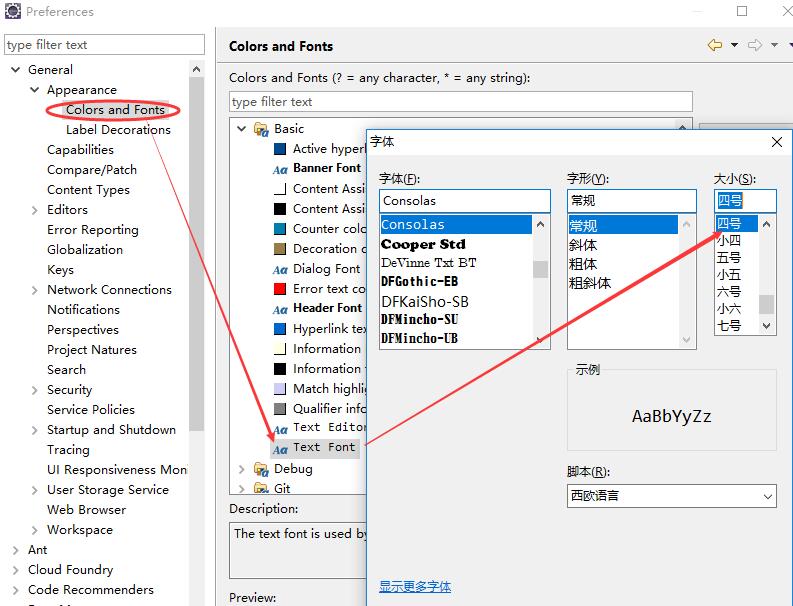Select 五号 font size
Screen dimensions: 793x606
[x=729, y=257]
